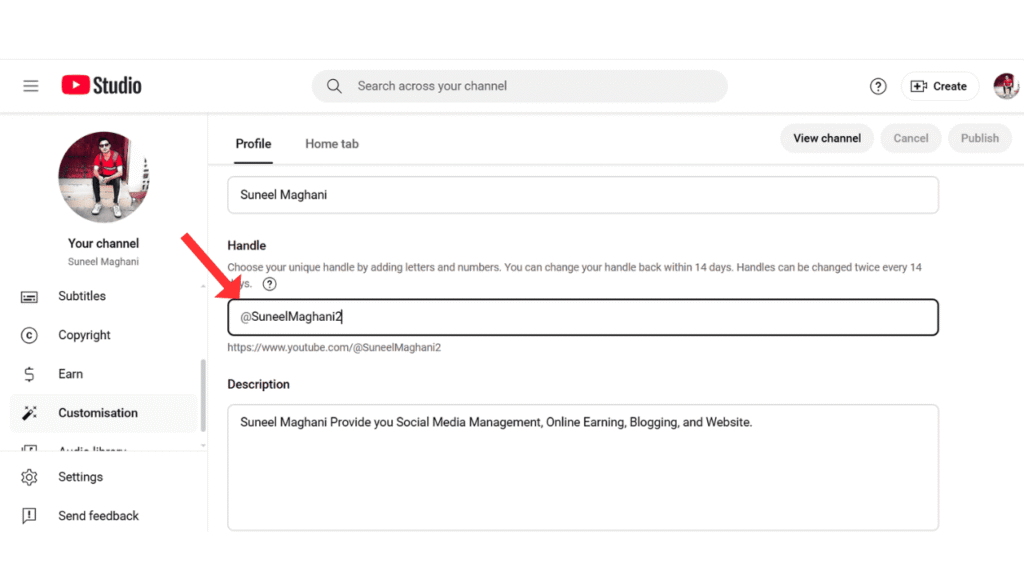
Task: Switch to the Home tab
Action: point(331,144)
